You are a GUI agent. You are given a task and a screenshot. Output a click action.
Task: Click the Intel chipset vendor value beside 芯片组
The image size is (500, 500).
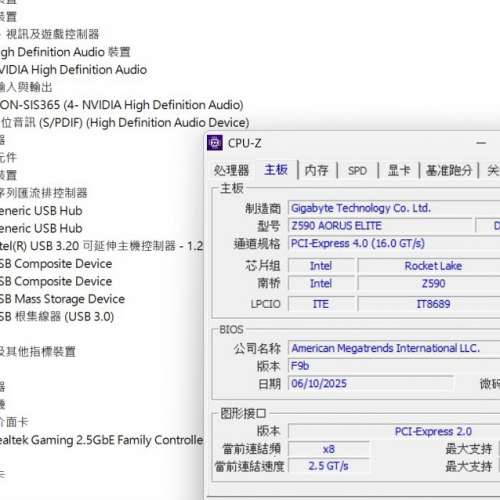coord(321,266)
